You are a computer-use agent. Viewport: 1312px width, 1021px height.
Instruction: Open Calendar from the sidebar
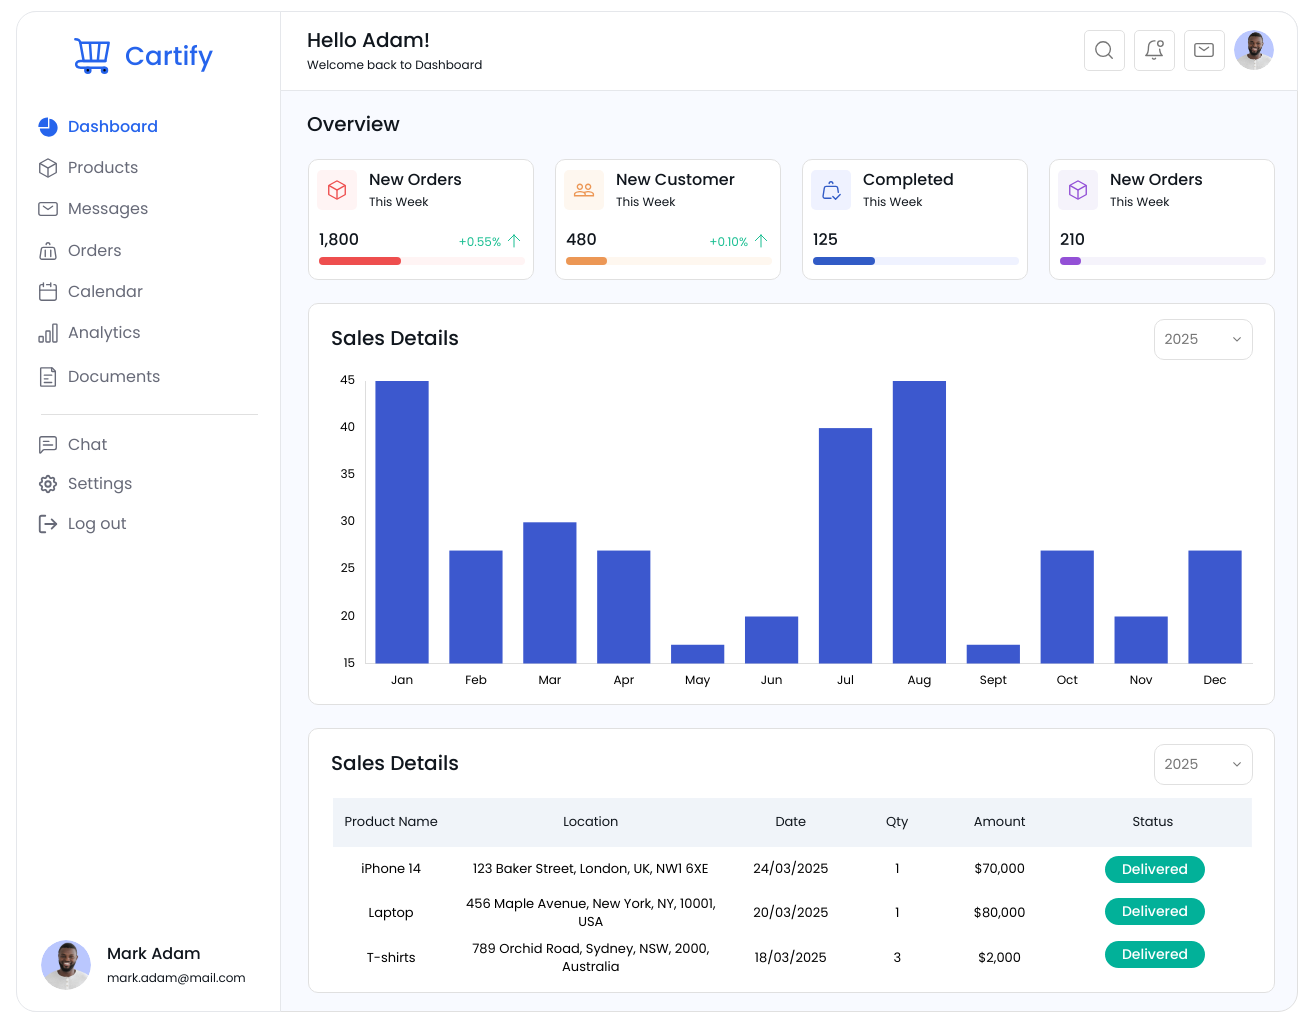coord(105,292)
